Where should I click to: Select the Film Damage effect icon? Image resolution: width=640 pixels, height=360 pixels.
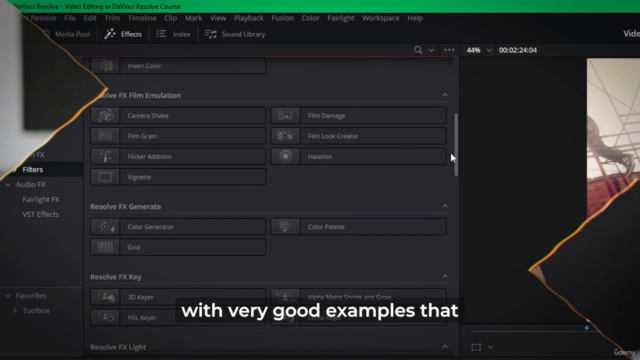[285, 116]
